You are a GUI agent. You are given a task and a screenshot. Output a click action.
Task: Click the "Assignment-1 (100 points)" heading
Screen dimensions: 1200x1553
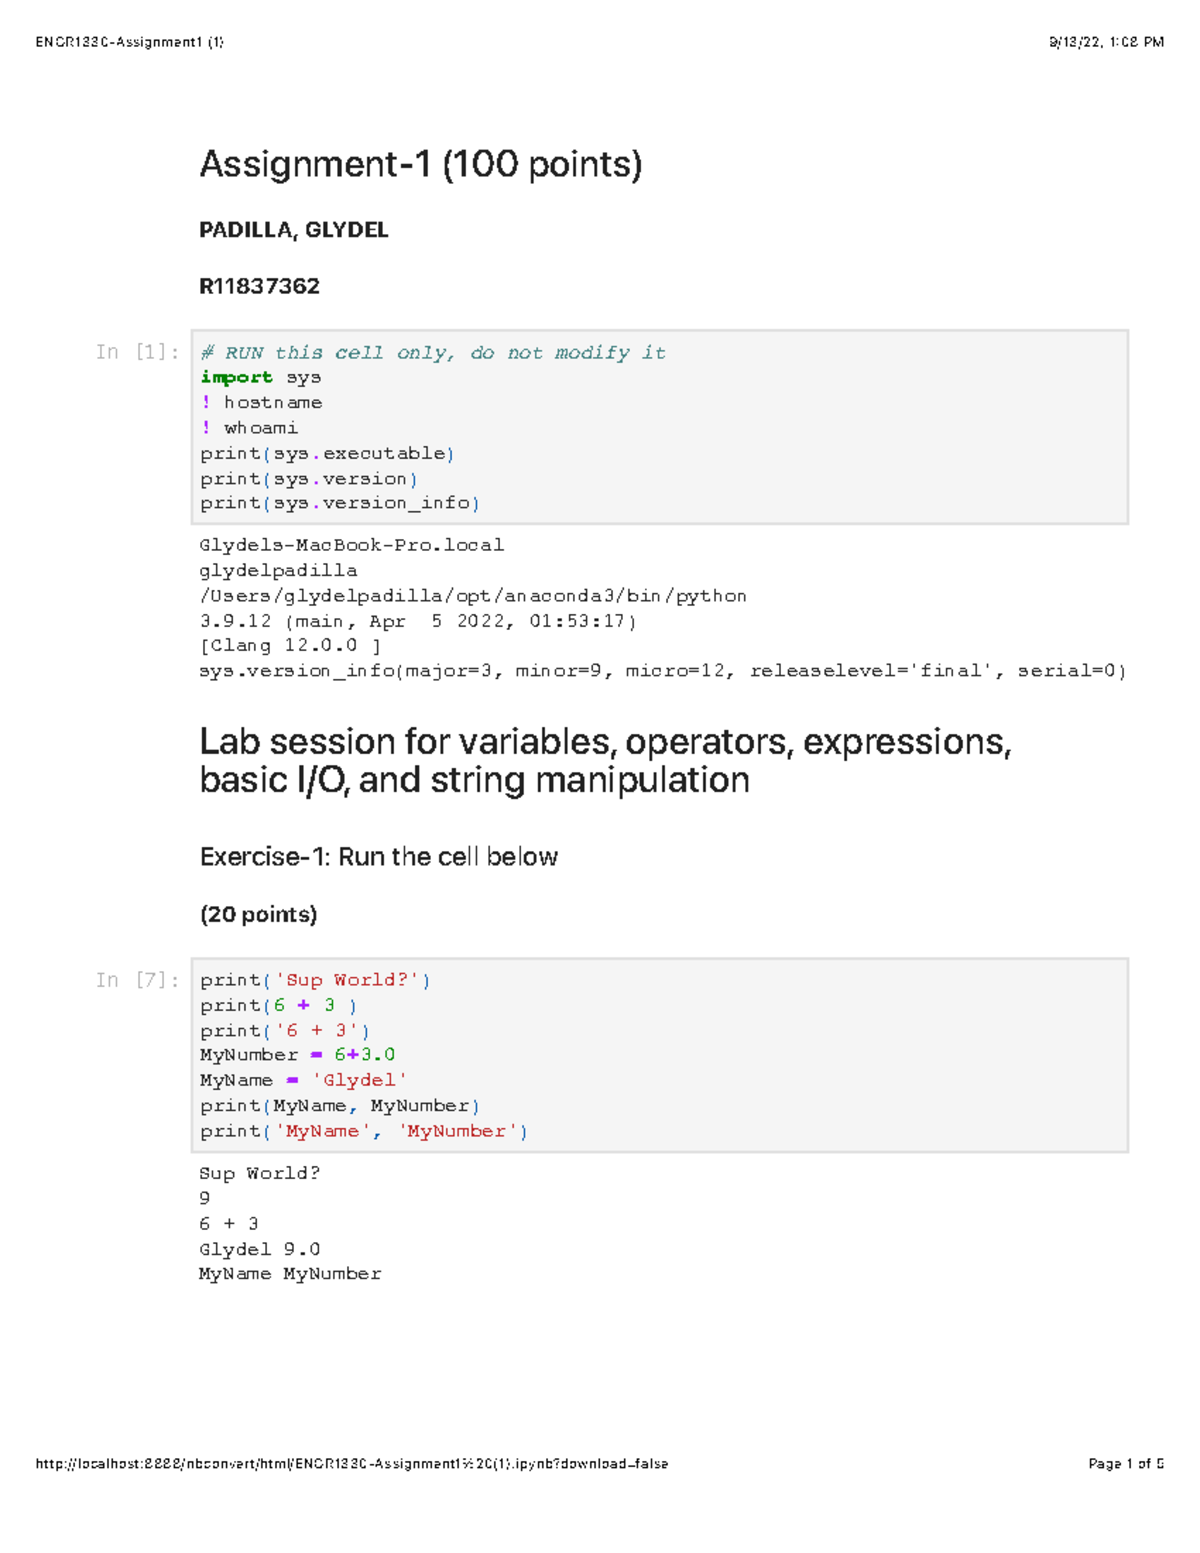click(420, 164)
